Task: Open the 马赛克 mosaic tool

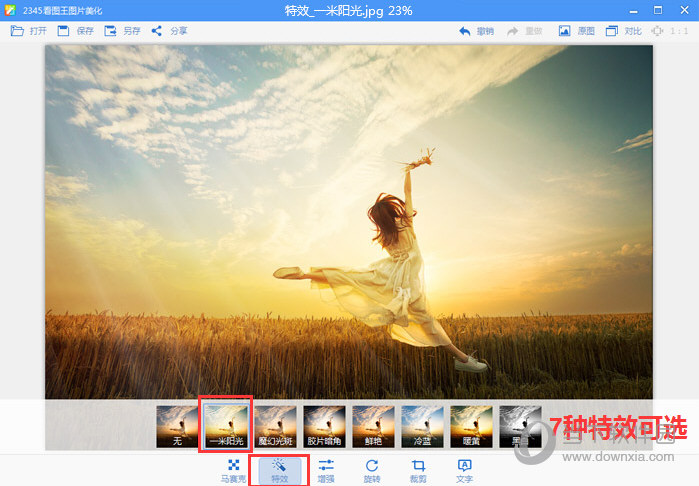Action: click(x=233, y=470)
